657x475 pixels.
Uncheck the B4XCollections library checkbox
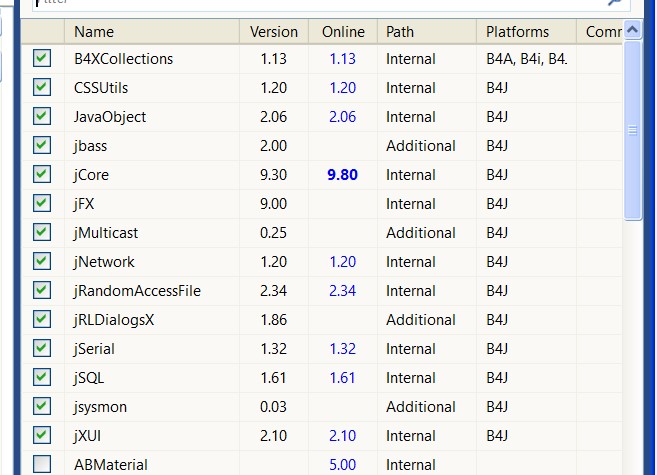[42, 59]
